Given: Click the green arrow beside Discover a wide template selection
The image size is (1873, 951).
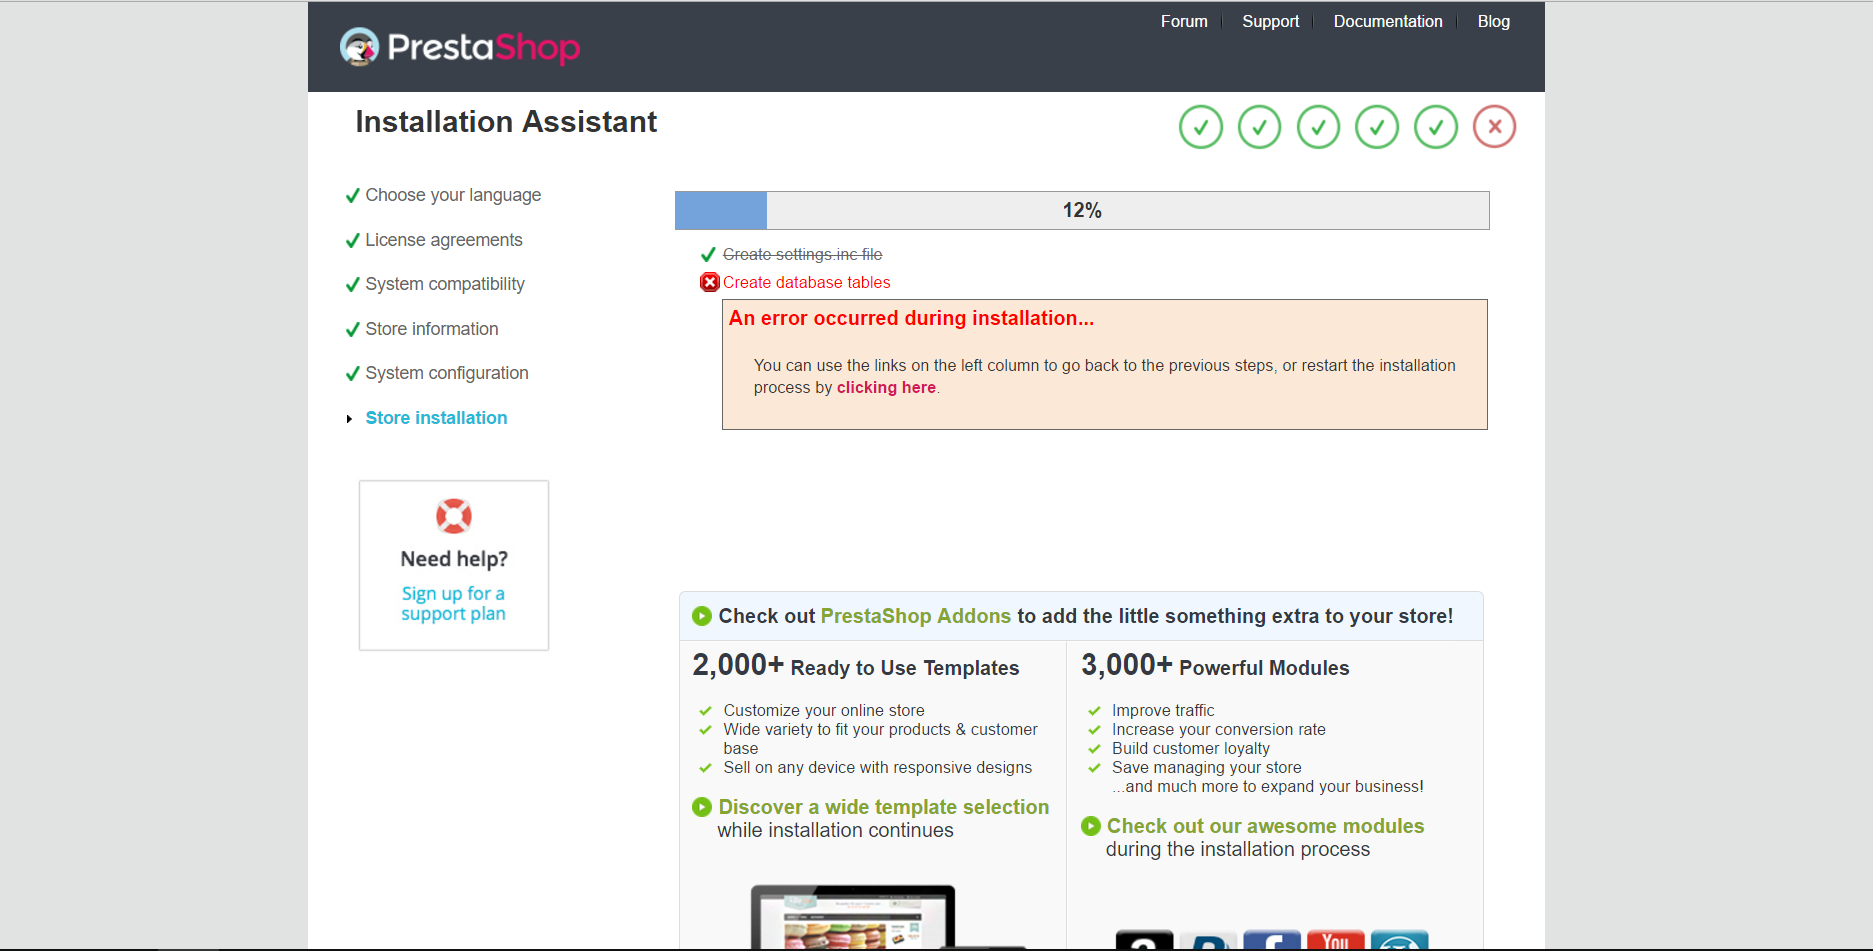Looking at the screenshot, I should click(x=702, y=807).
